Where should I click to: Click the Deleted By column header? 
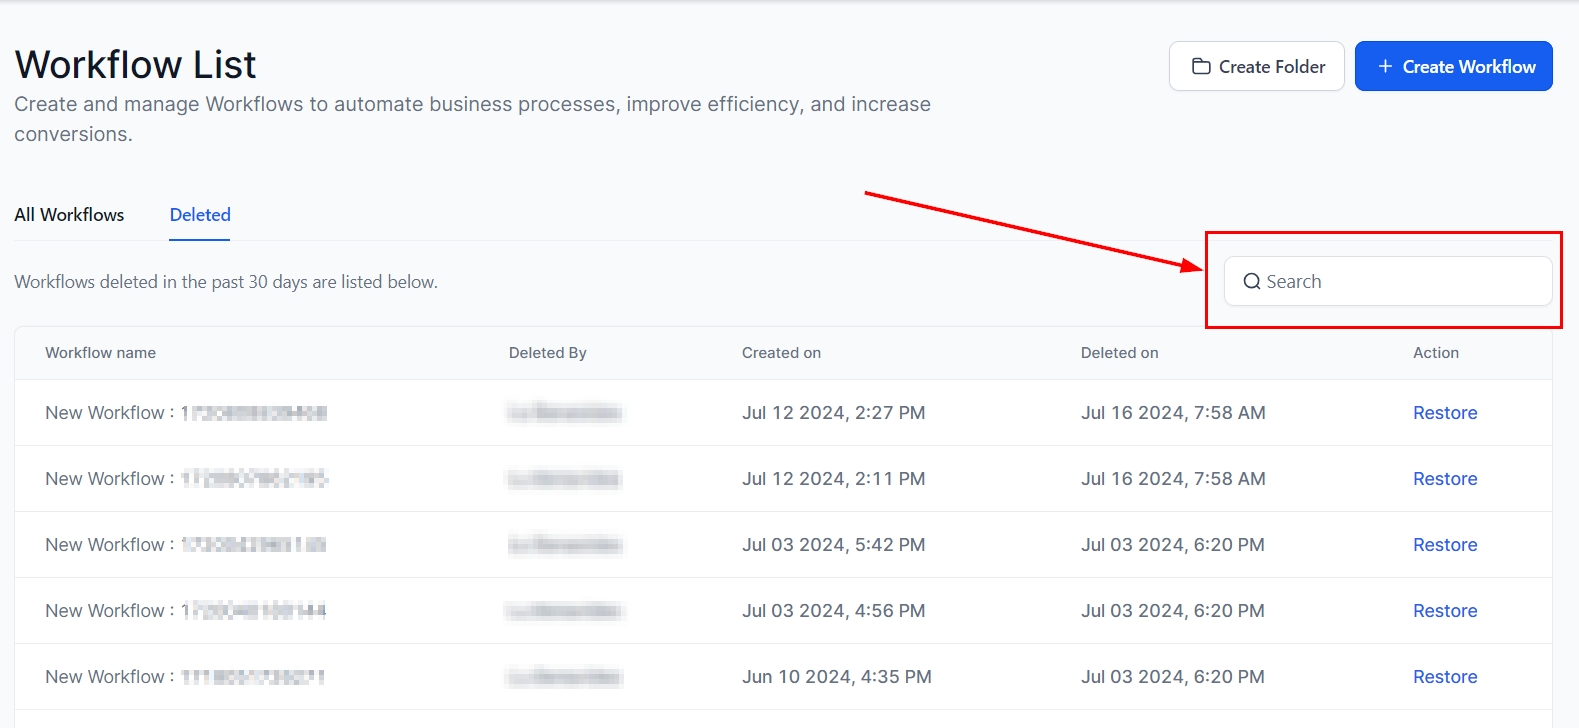547,353
